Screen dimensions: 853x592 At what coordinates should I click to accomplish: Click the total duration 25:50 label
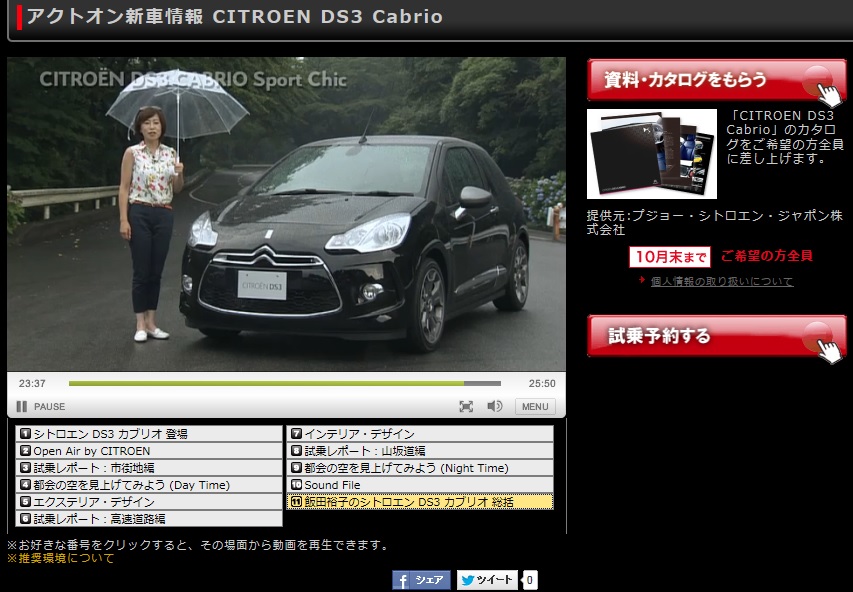(x=542, y=384)
